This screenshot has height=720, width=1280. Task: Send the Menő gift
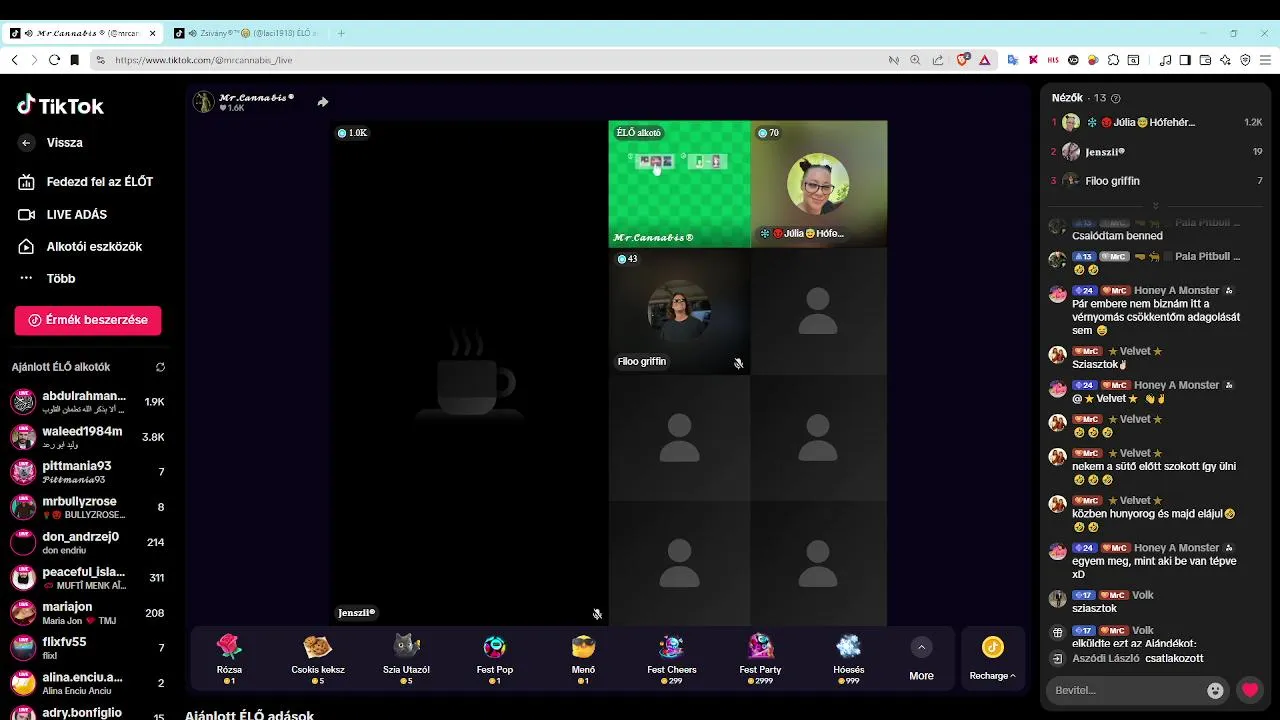coord(583,658)
